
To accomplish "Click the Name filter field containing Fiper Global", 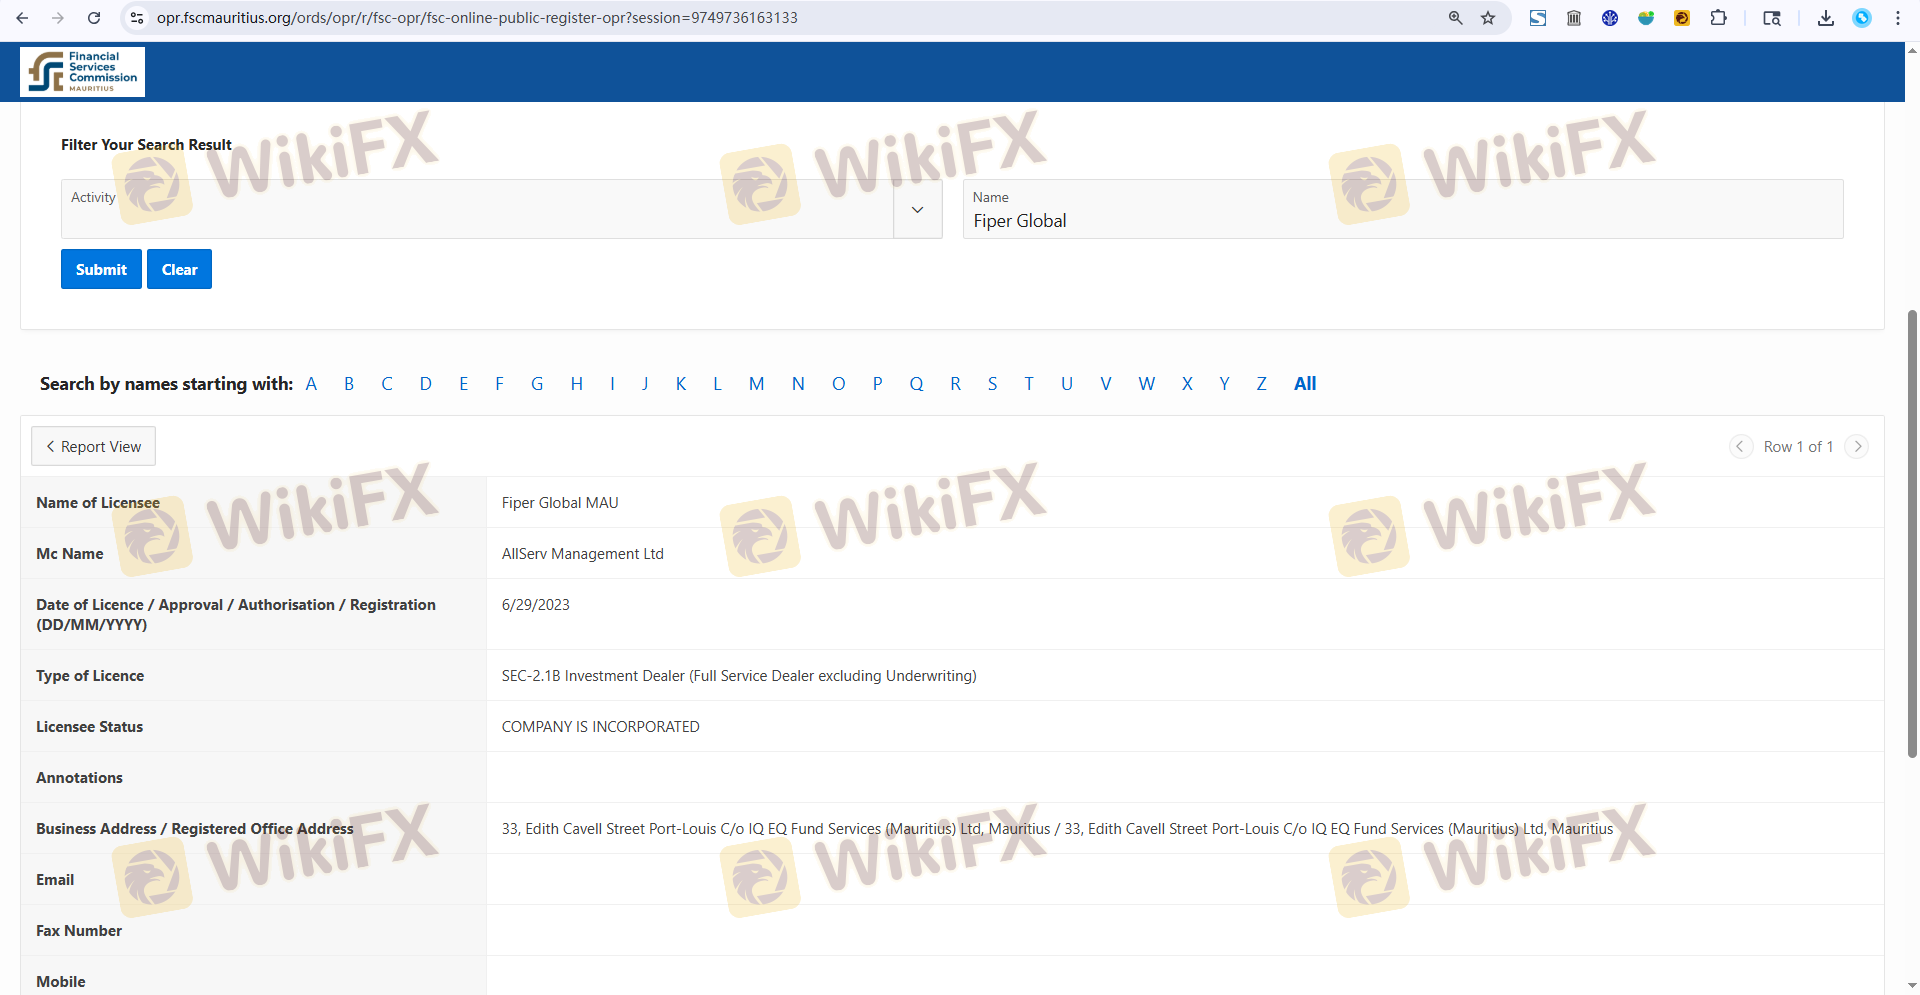I will 1403,209.
